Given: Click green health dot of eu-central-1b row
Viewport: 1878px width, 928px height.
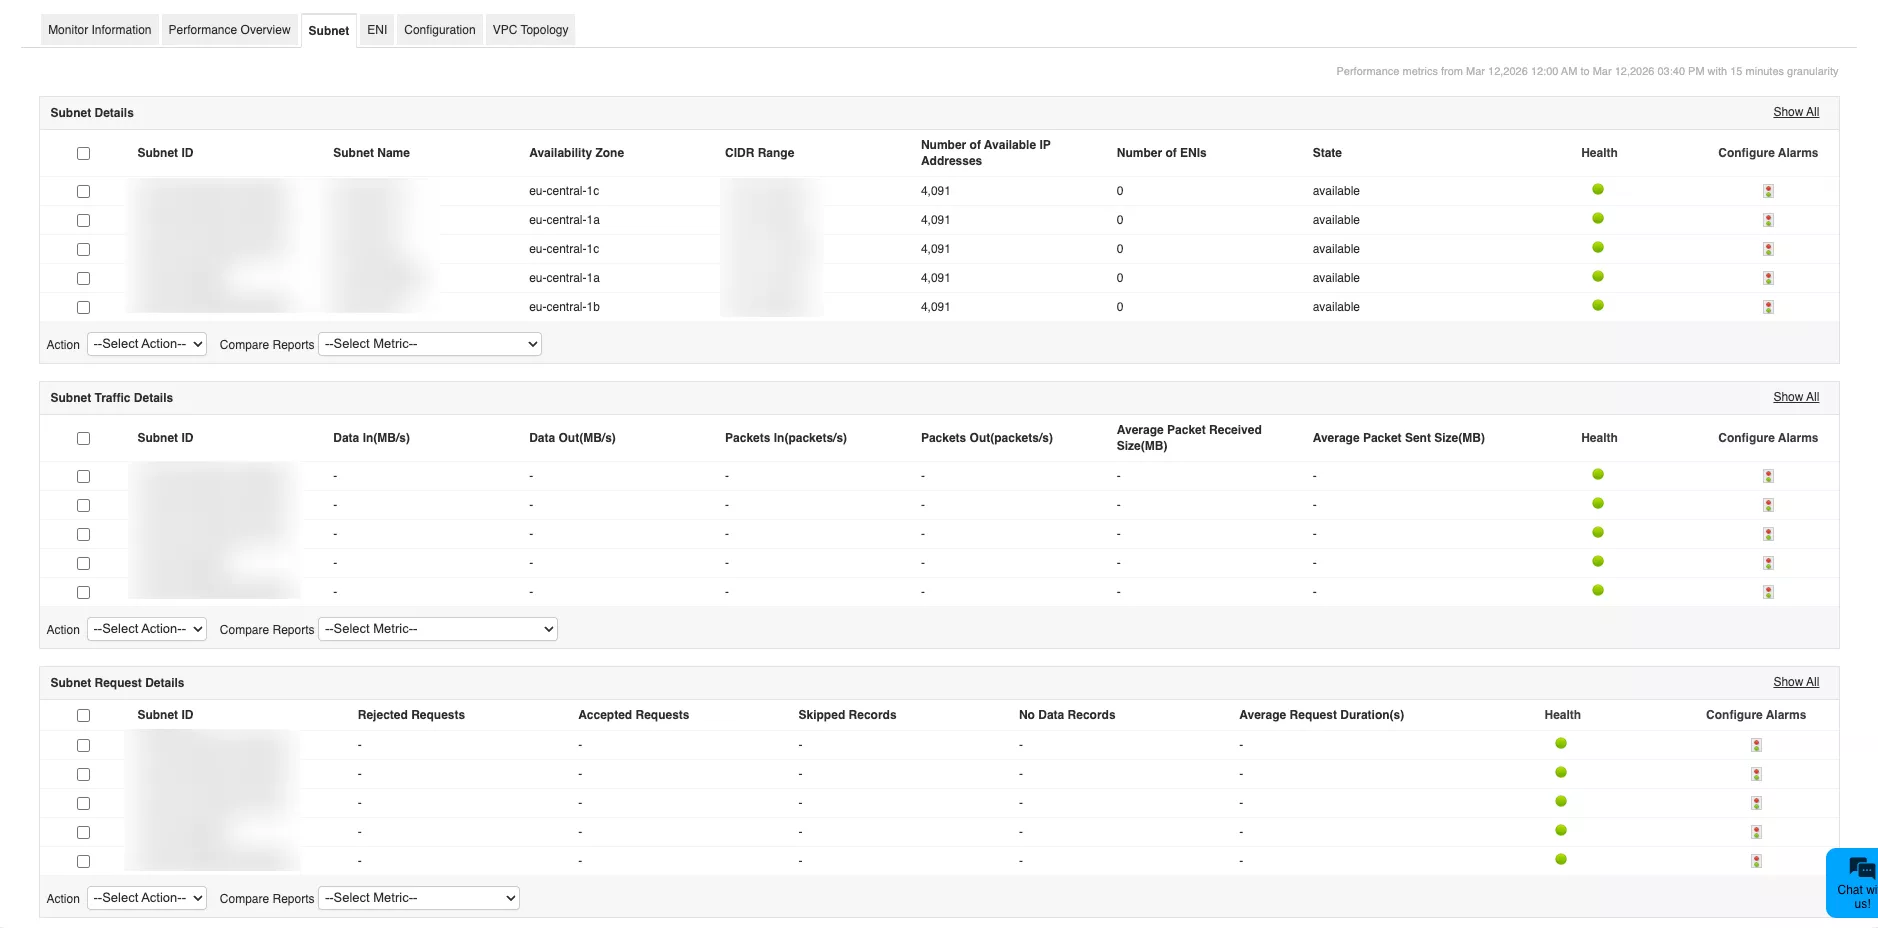Looking at the screenshot, I should [1597, 306].
